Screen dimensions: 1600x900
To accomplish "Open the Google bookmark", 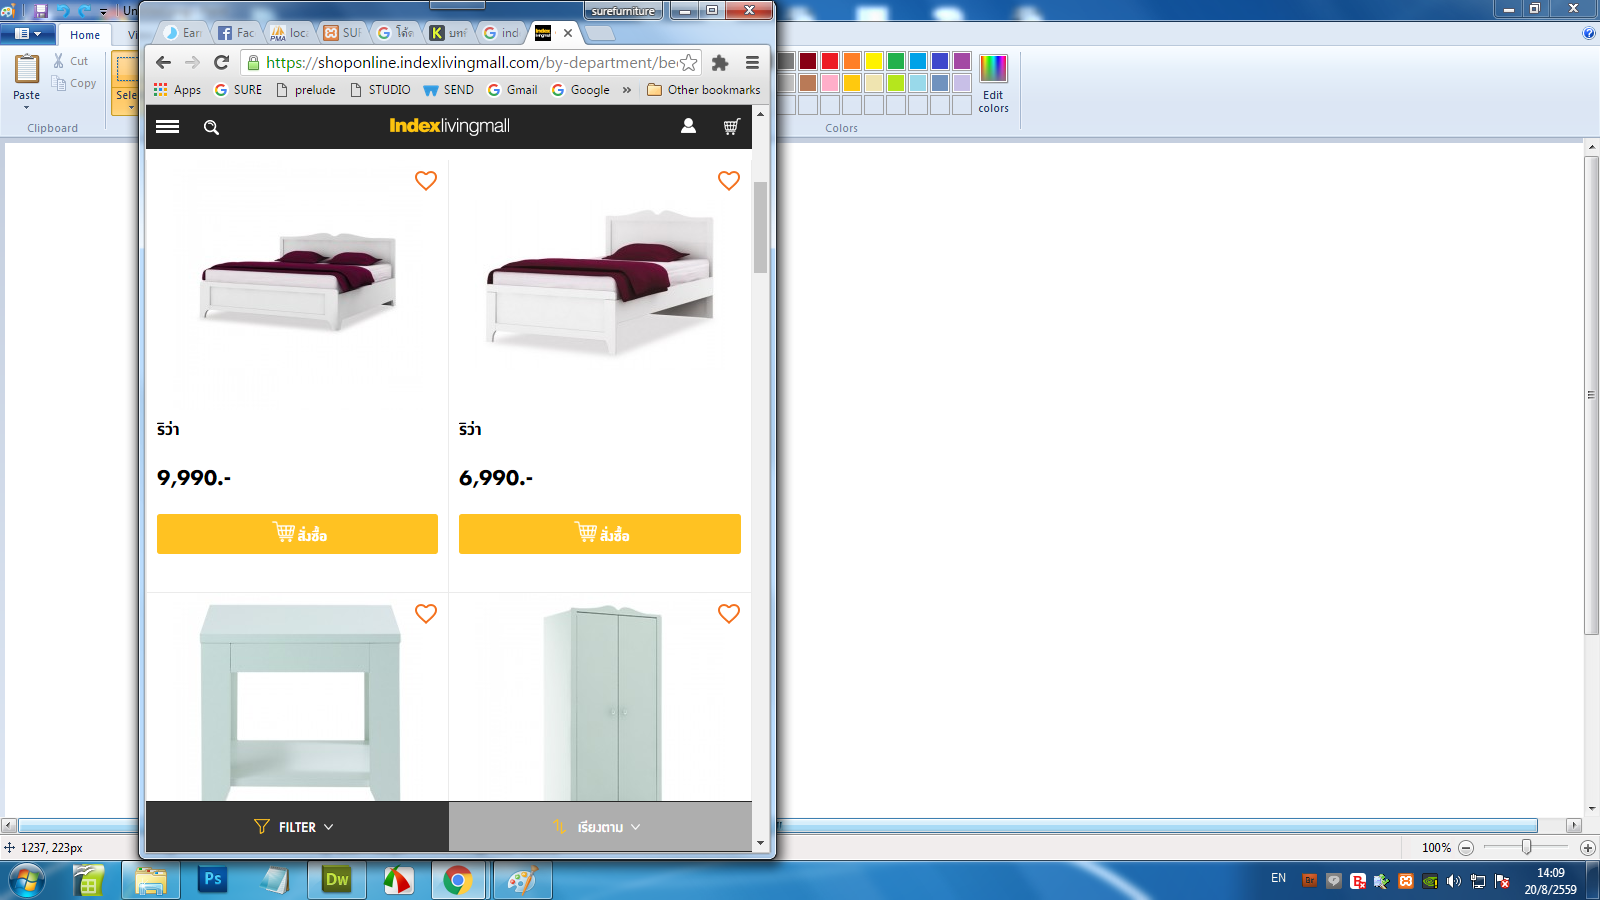I will [x=580, y=90].
